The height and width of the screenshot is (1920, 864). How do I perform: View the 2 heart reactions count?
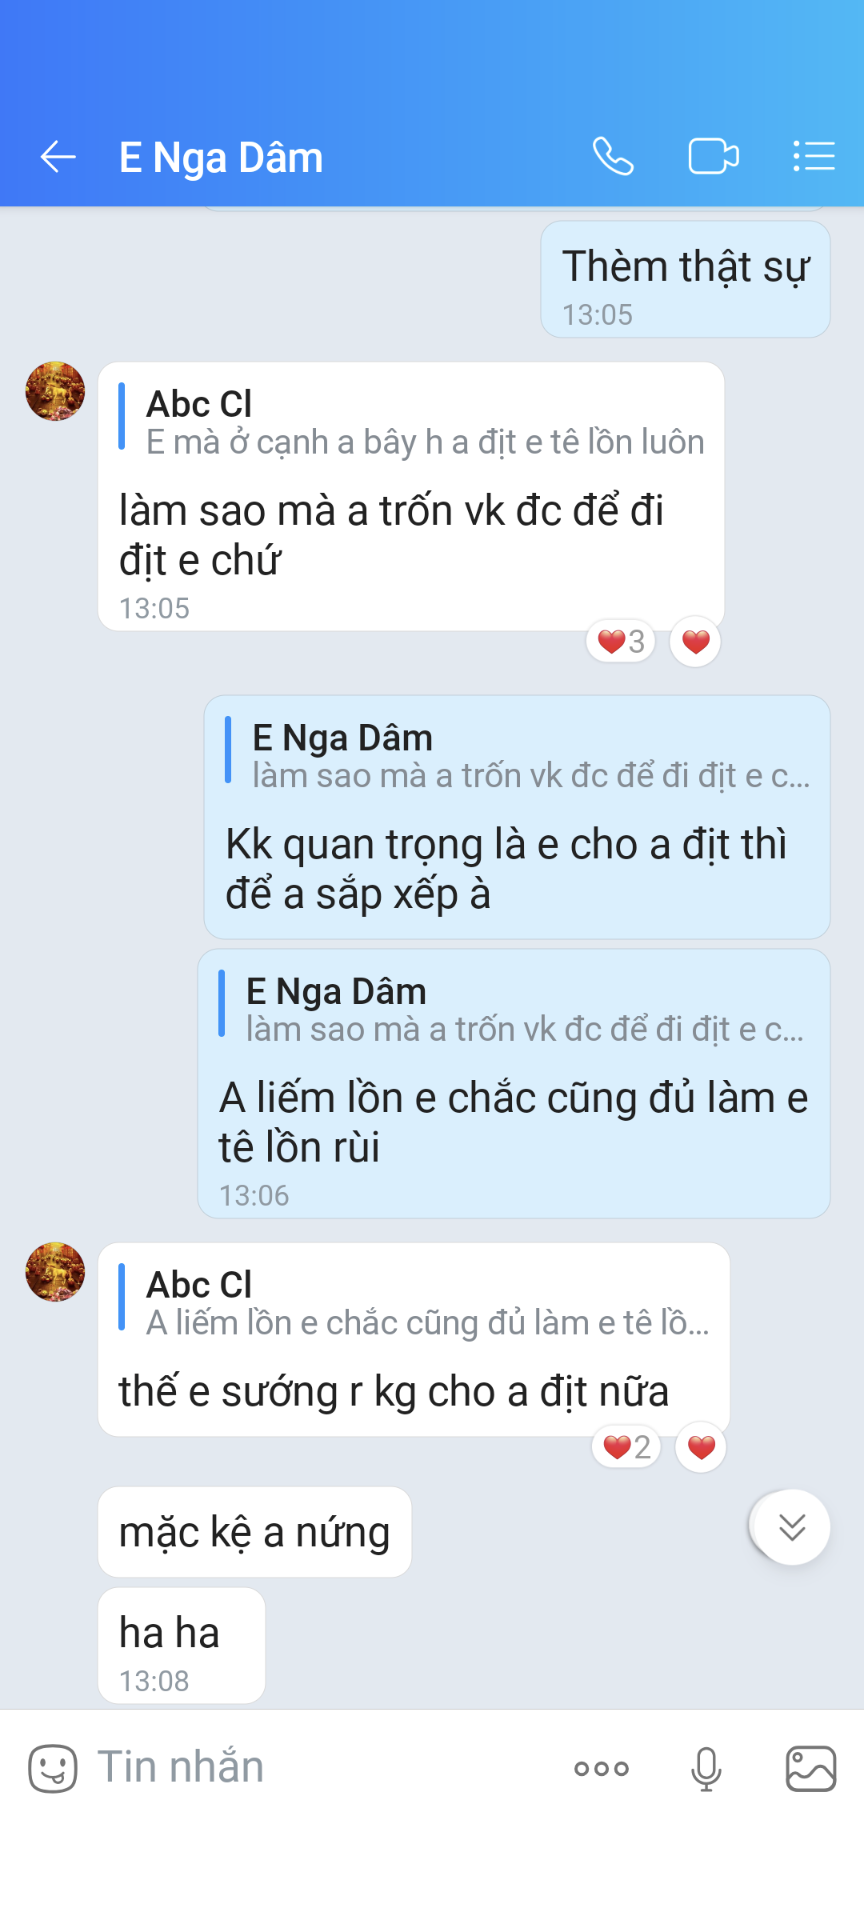click(x=627, y=1447)
